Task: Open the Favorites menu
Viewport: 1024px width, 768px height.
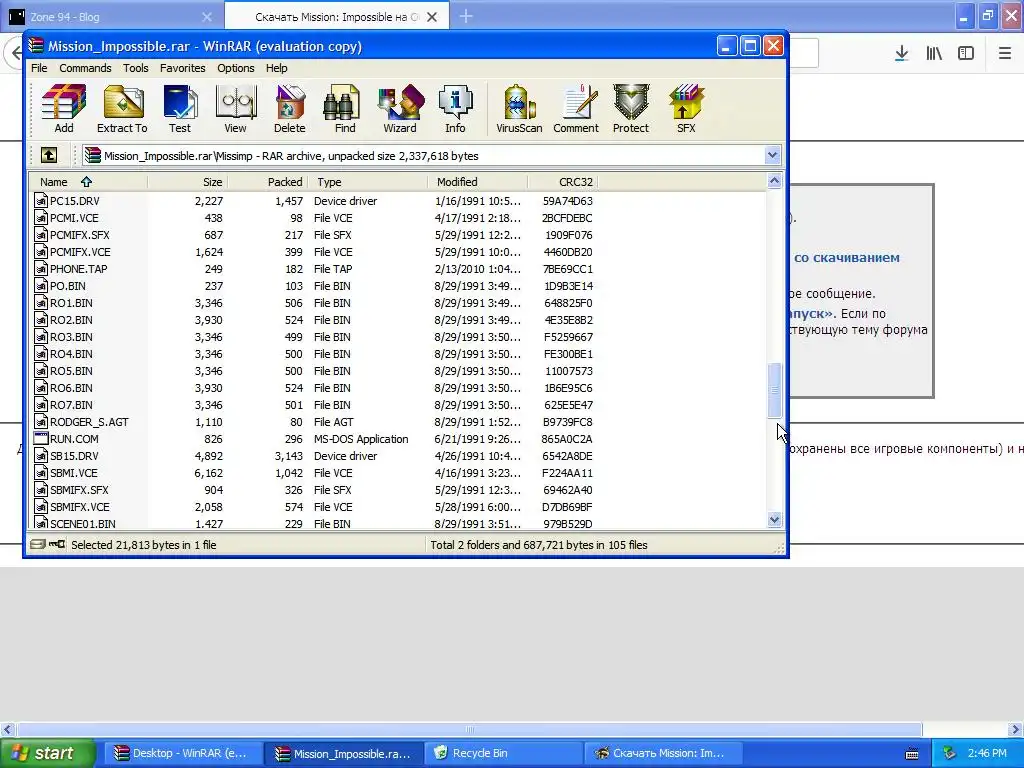Action: click(182, 68)
